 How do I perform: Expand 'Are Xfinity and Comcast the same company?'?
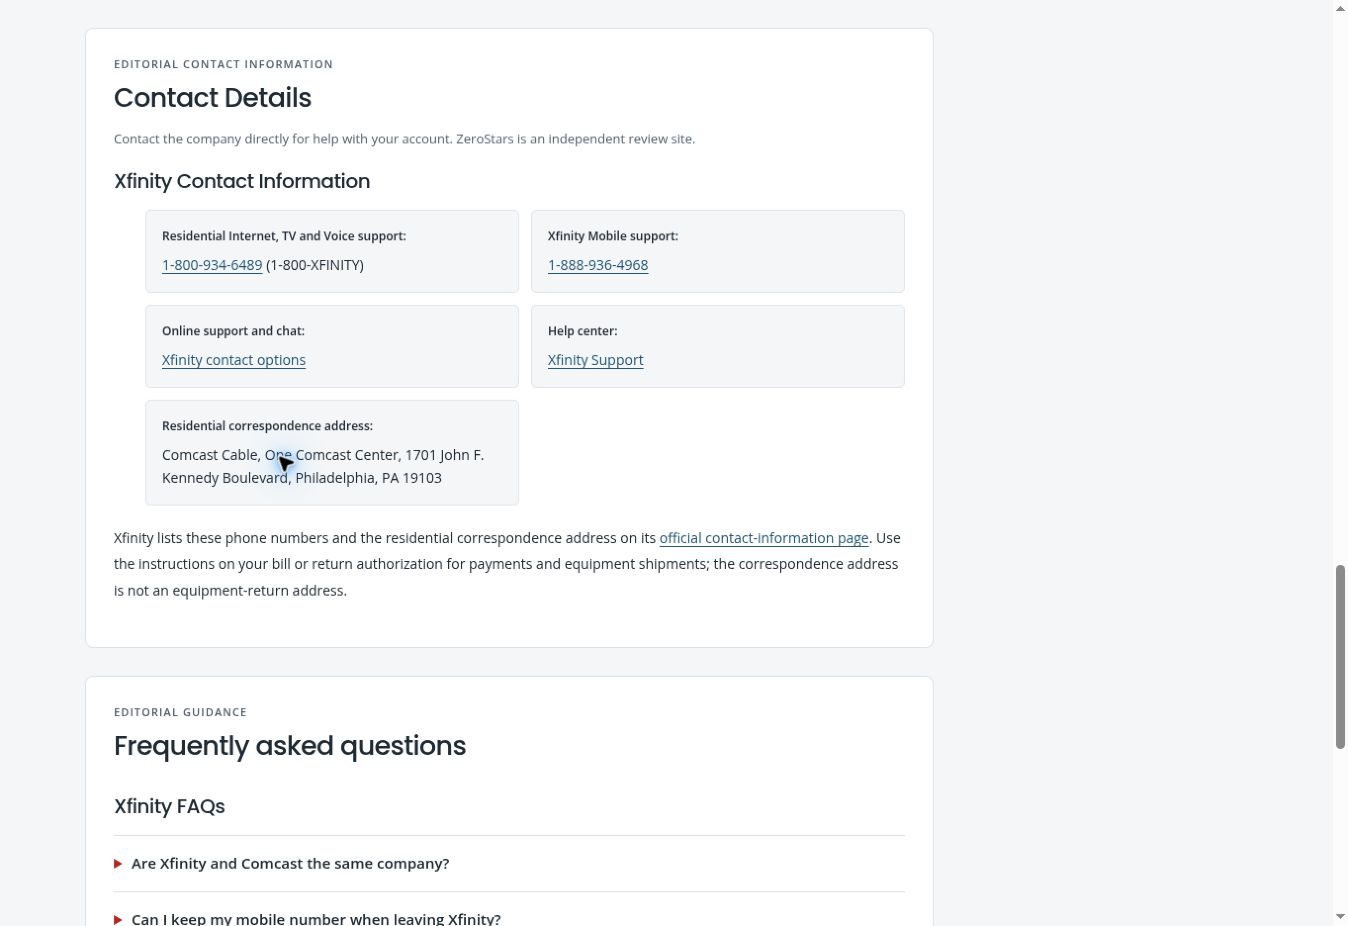(509, 864)
